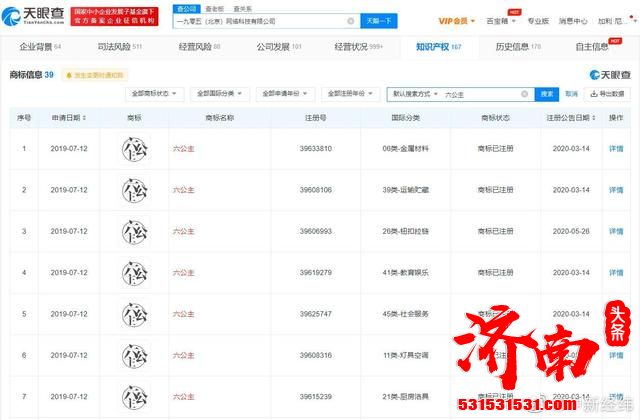Open 详情 for registration 39633810
This screenshot has width=640, height=420.
pos(616,149)
